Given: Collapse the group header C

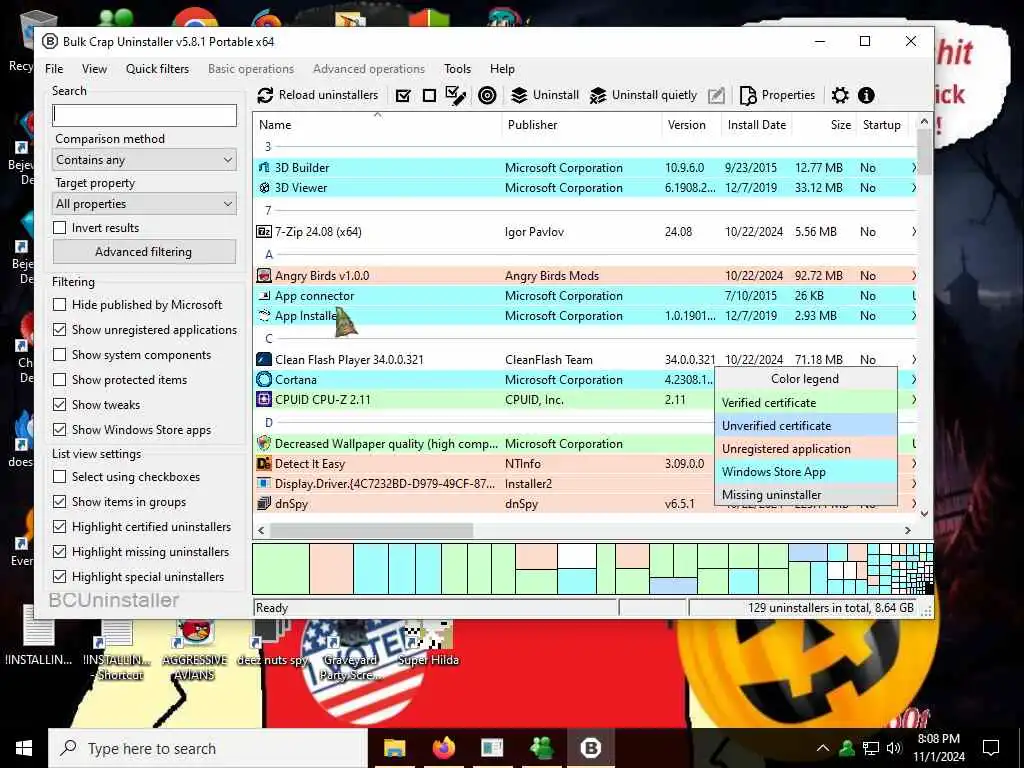Looking at the screenshot, I should tap(268, 338).
